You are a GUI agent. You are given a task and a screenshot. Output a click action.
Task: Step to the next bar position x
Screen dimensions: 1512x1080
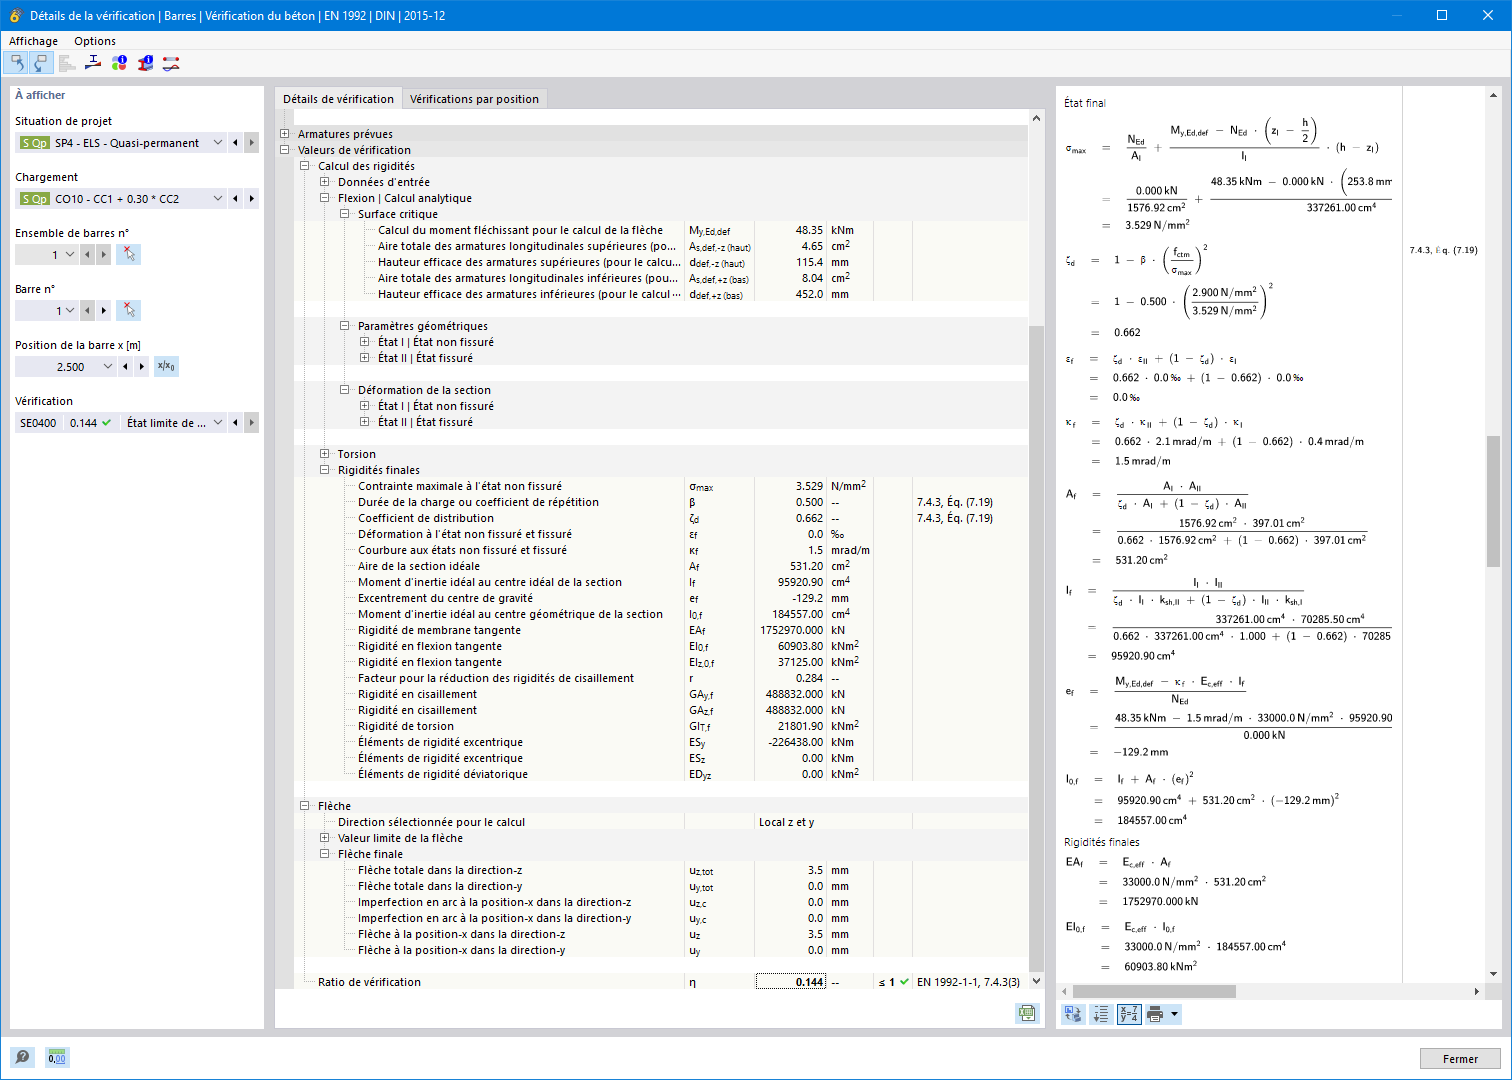coord(142,367)
